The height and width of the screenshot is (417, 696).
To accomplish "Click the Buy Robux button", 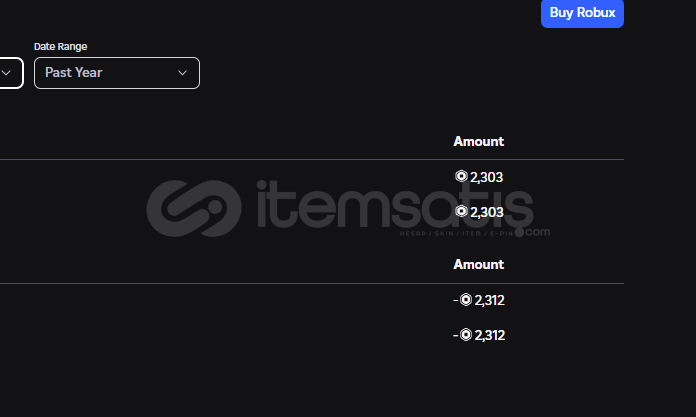I will [582, 13].
